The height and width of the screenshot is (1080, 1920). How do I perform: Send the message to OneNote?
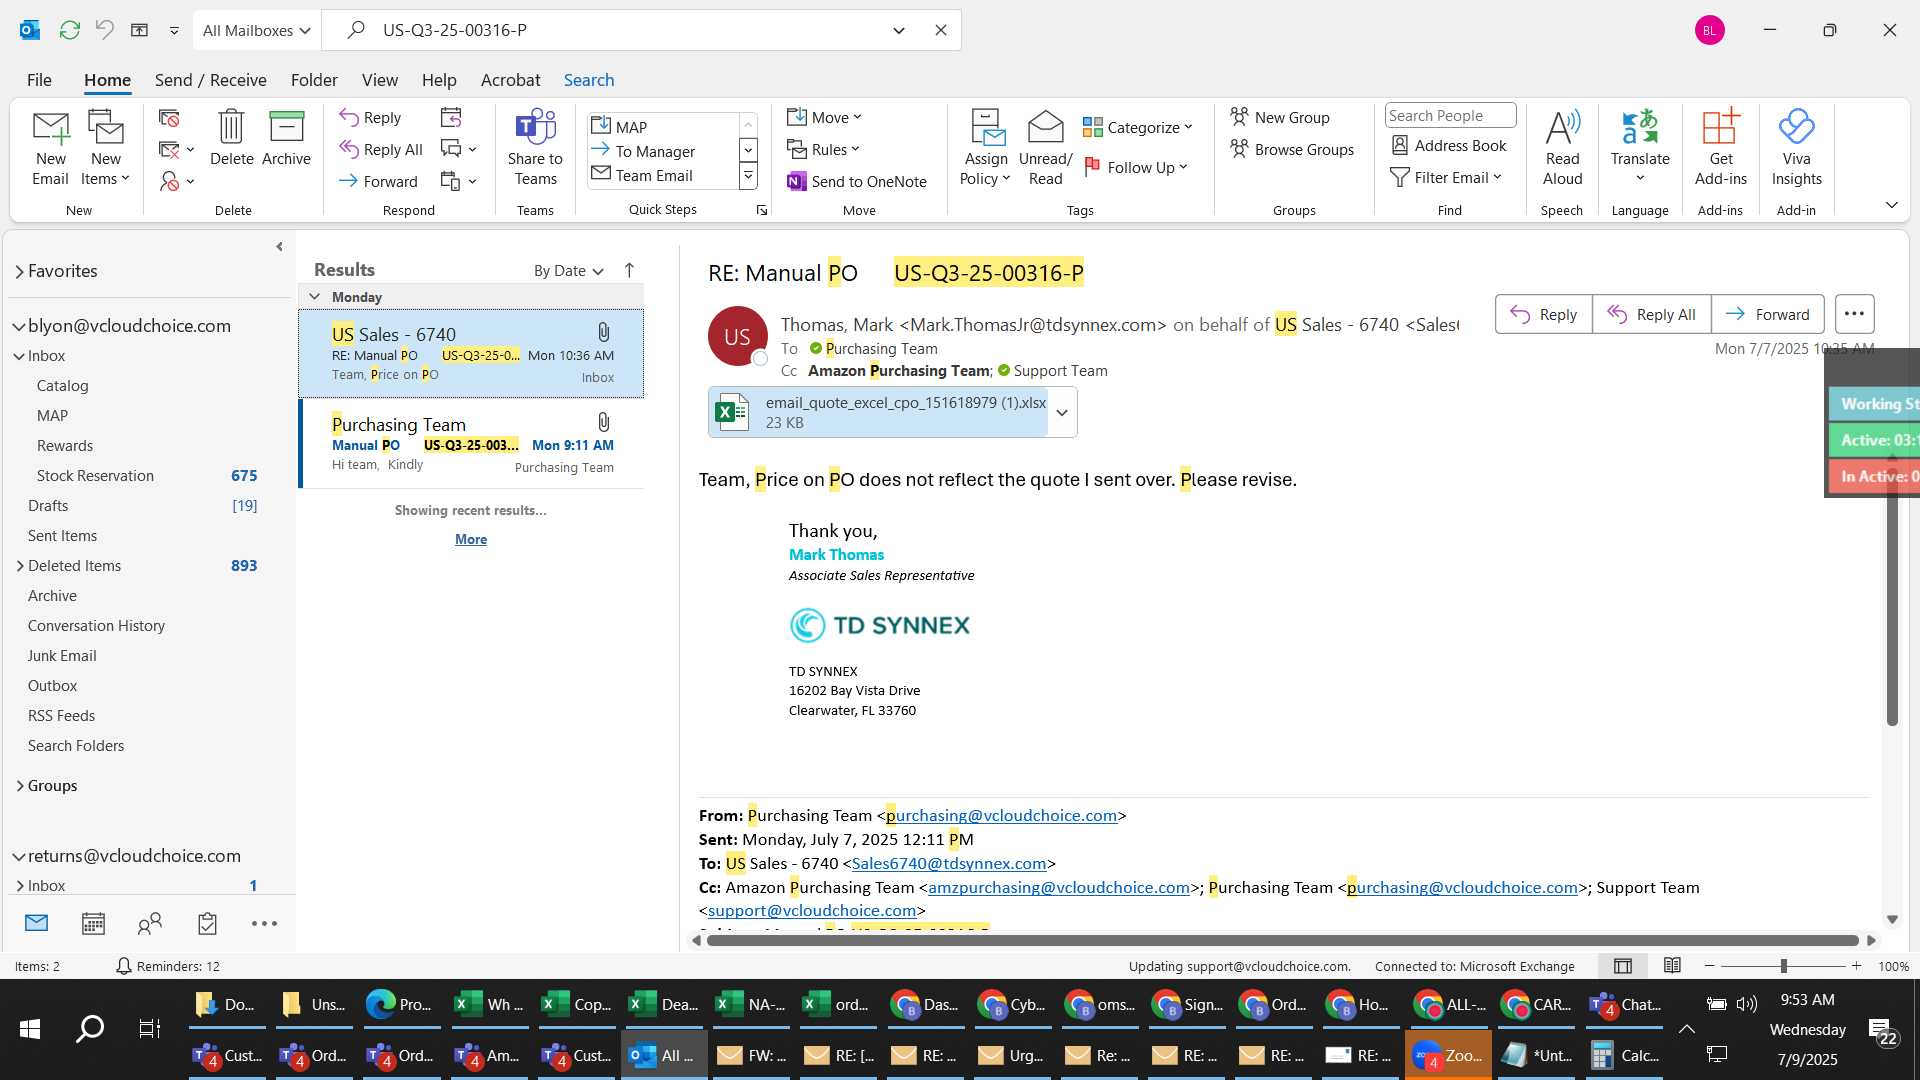click(857, 181)
